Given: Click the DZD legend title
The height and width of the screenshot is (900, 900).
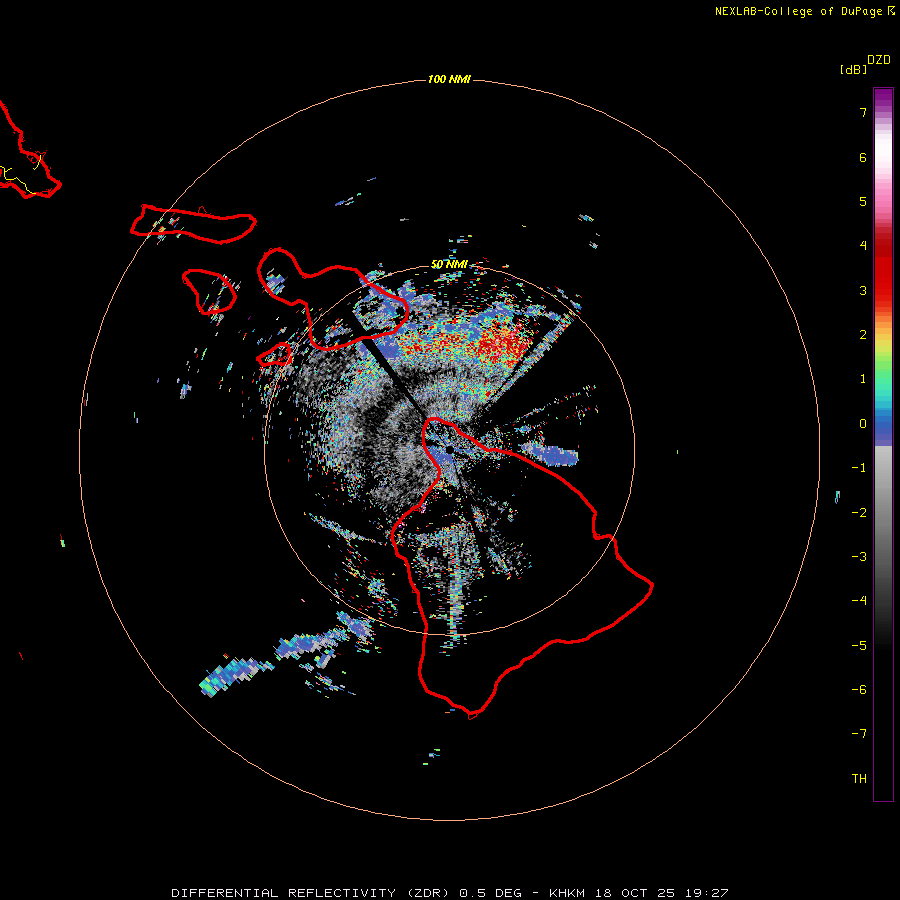Looking at the screenshot, I should (x=879, y=60).
